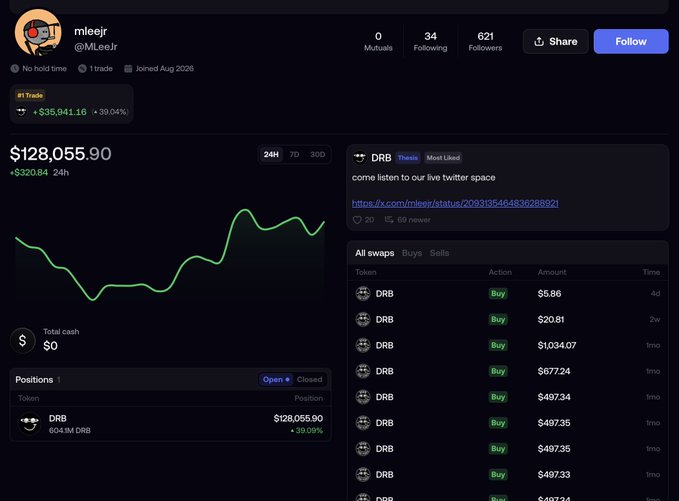Click the 4d time in the $5.86 row
The width and height of the screenshot is (679, 501).
click(655, 294)
